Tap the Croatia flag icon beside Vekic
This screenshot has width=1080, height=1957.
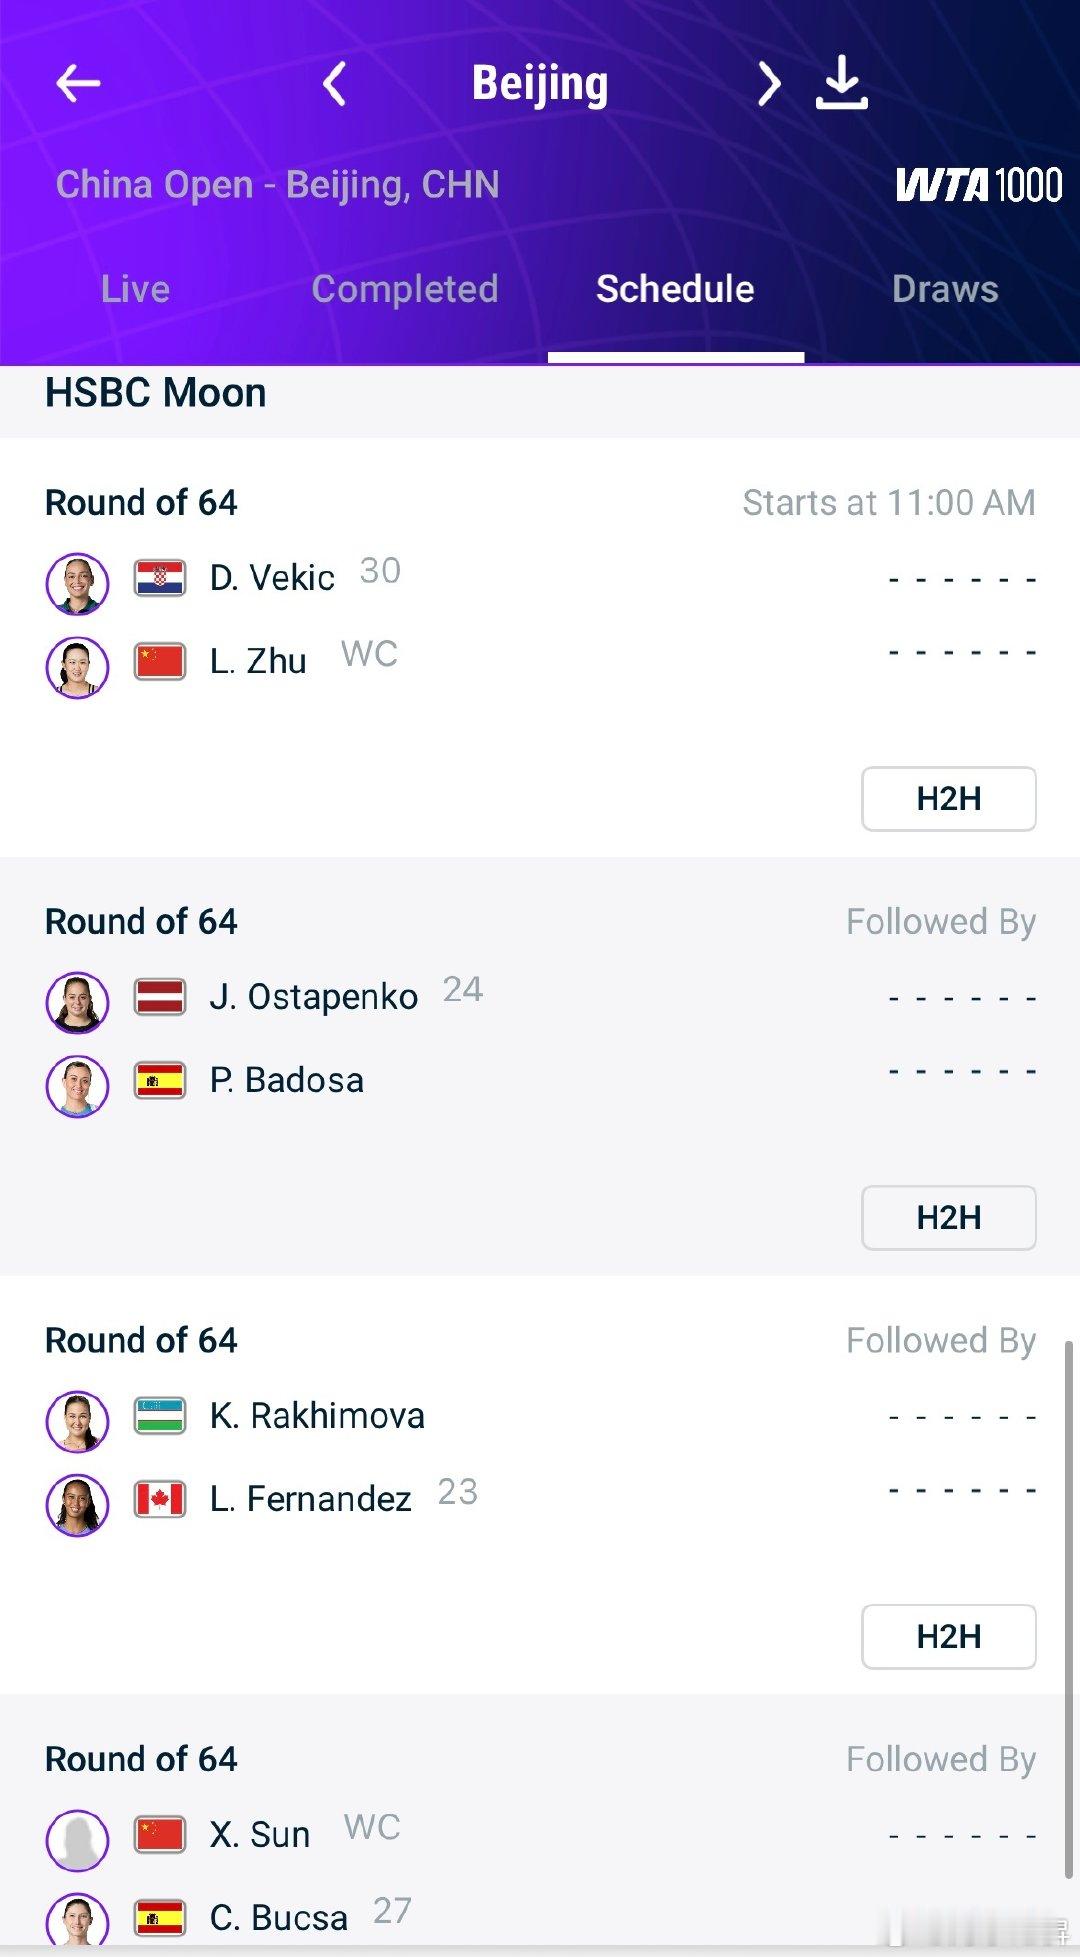click(x=160, y=578)
